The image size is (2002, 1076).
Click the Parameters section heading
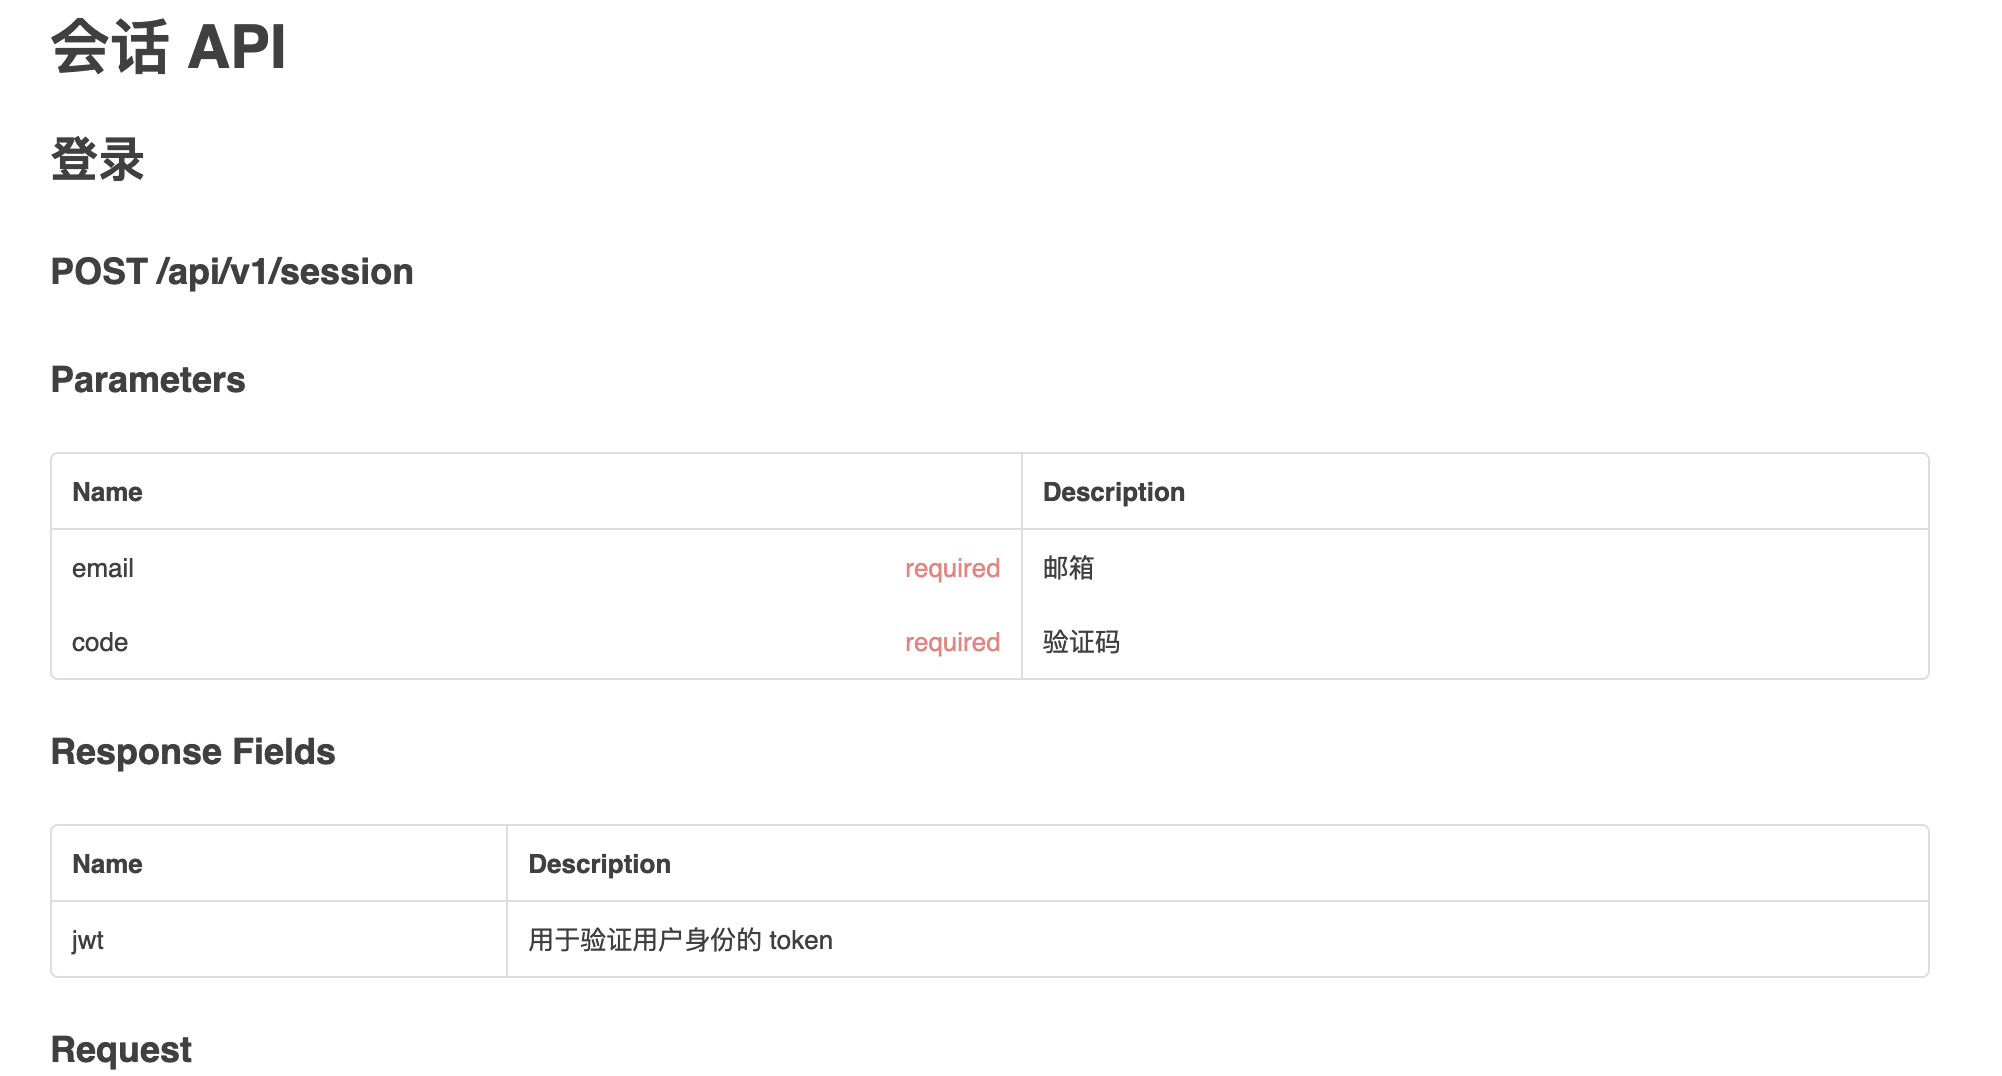[x=148, y=380]
